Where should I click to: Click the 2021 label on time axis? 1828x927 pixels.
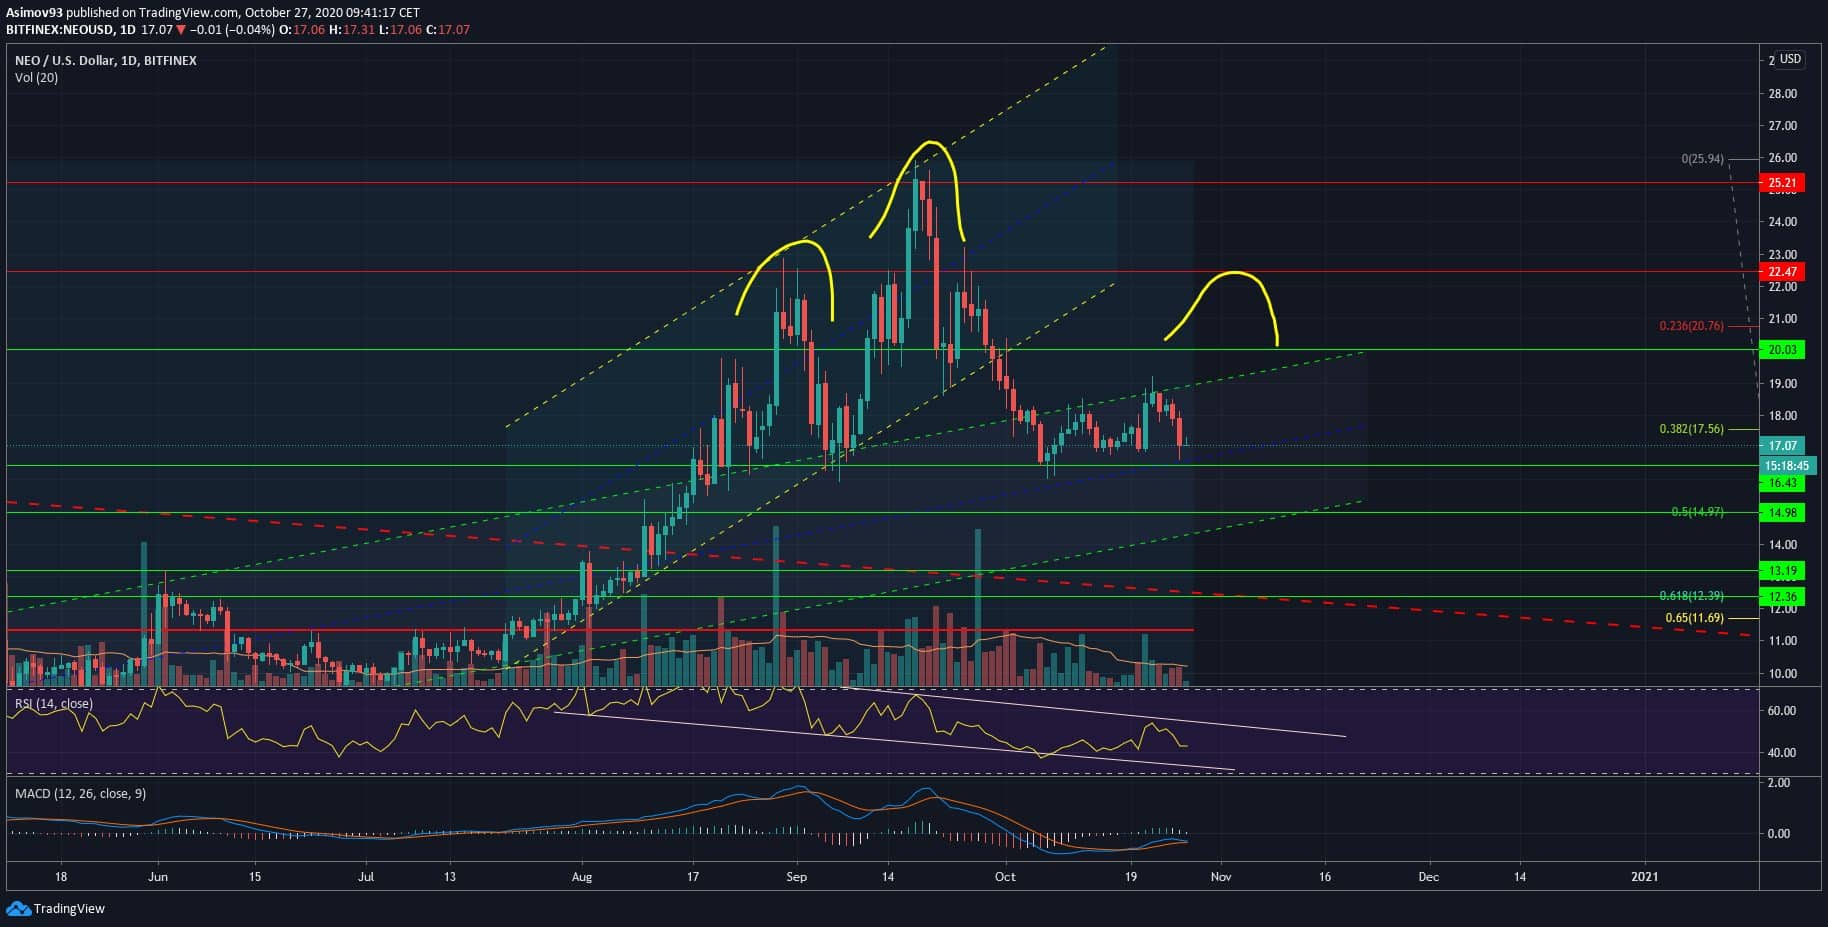(x=1644, y=877)
